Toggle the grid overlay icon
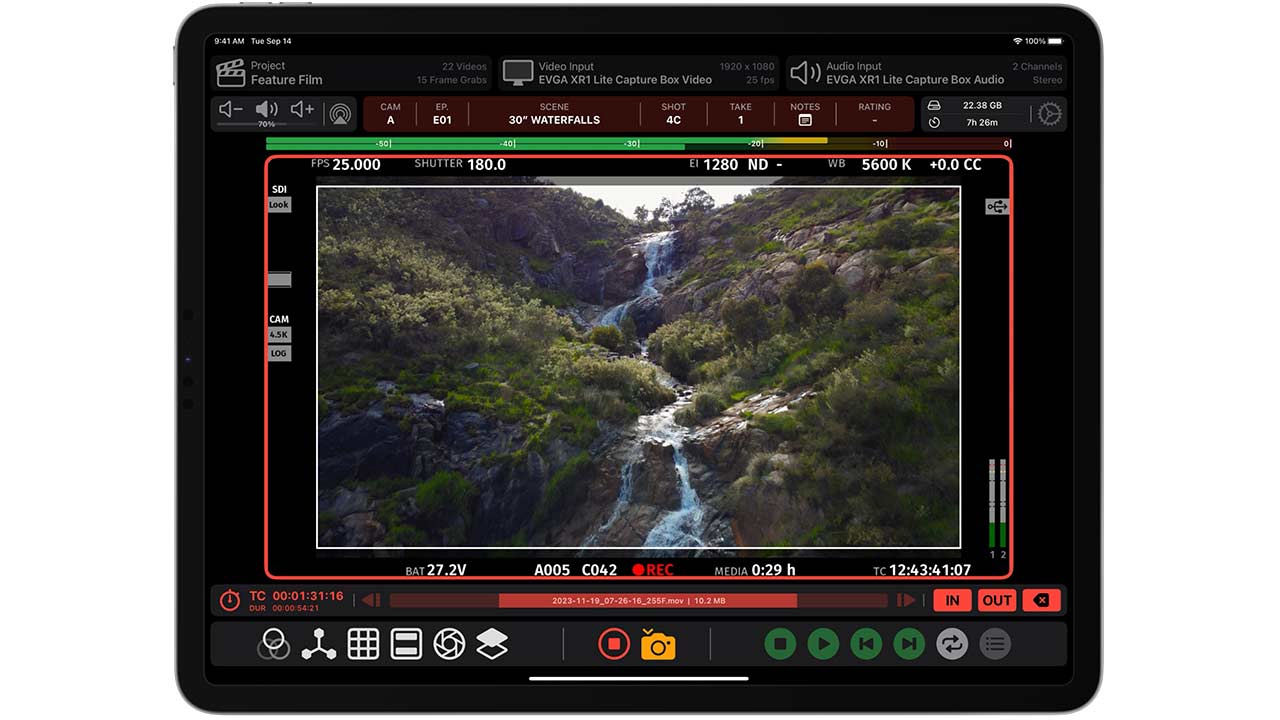 point(363,644)
